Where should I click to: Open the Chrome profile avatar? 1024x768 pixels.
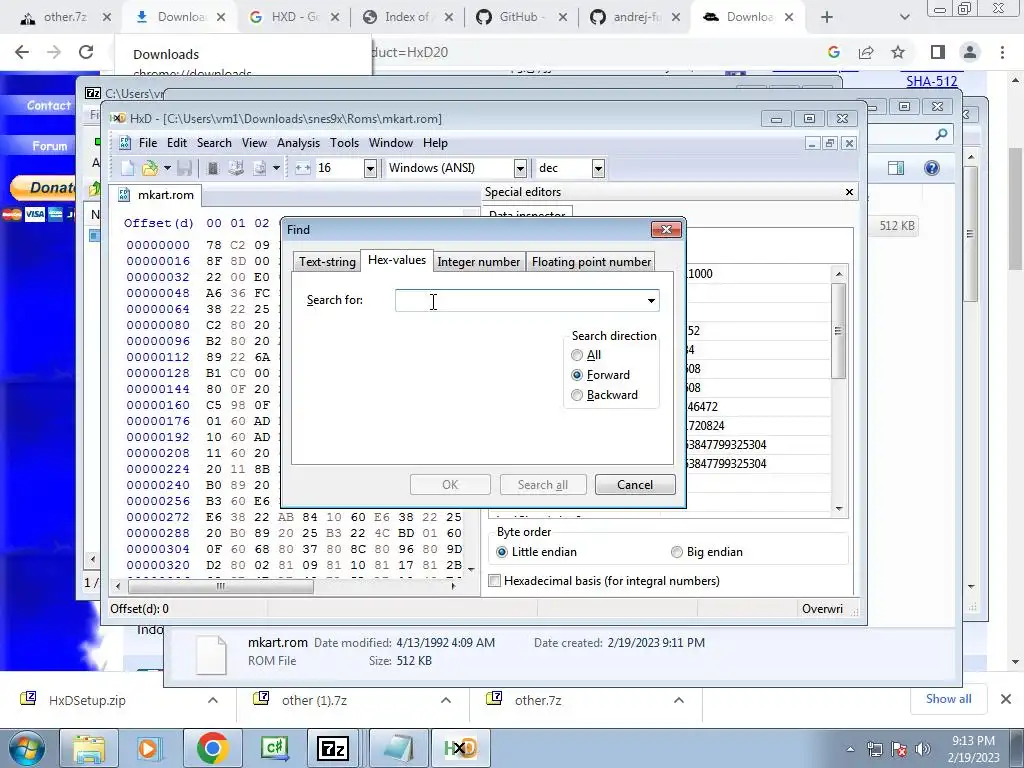pyautogui.click(x=970, y=52)
